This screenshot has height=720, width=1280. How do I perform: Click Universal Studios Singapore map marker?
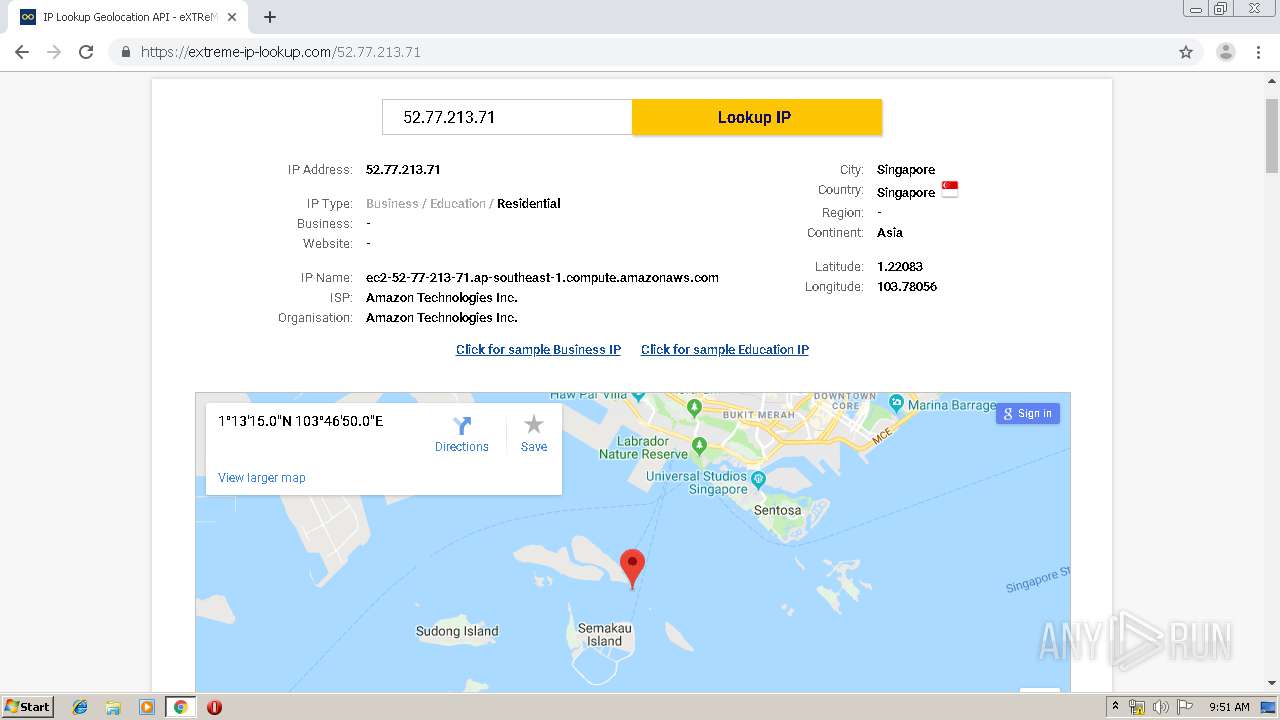(758, 480)
